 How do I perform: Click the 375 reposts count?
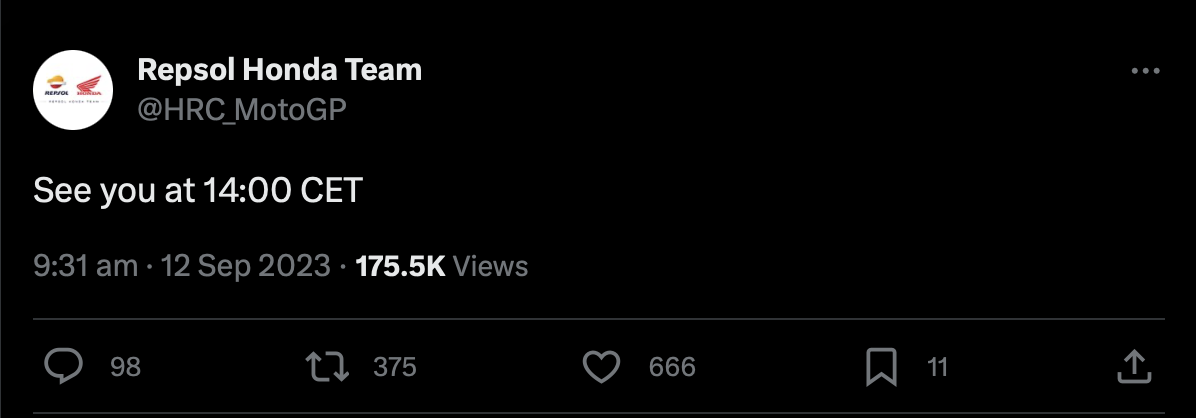pos(394,368)
